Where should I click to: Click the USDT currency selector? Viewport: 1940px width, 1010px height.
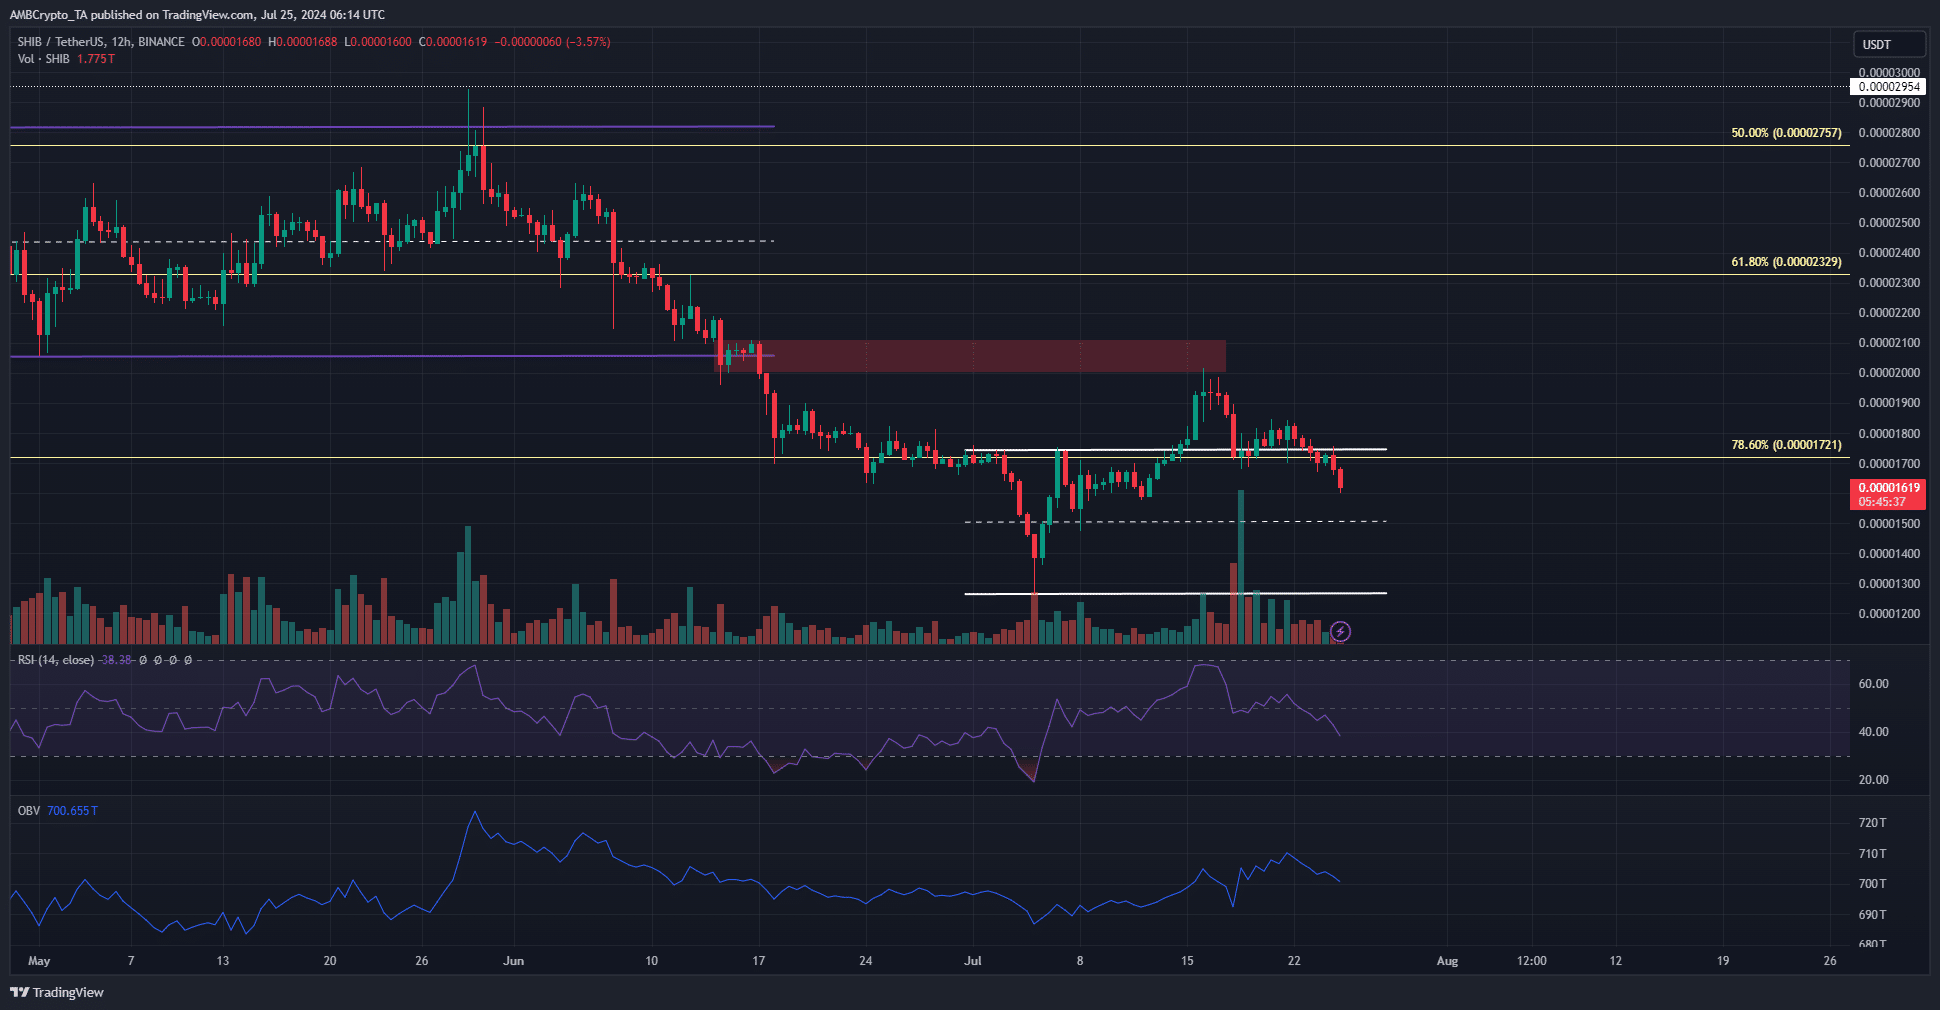[1888, 44]
